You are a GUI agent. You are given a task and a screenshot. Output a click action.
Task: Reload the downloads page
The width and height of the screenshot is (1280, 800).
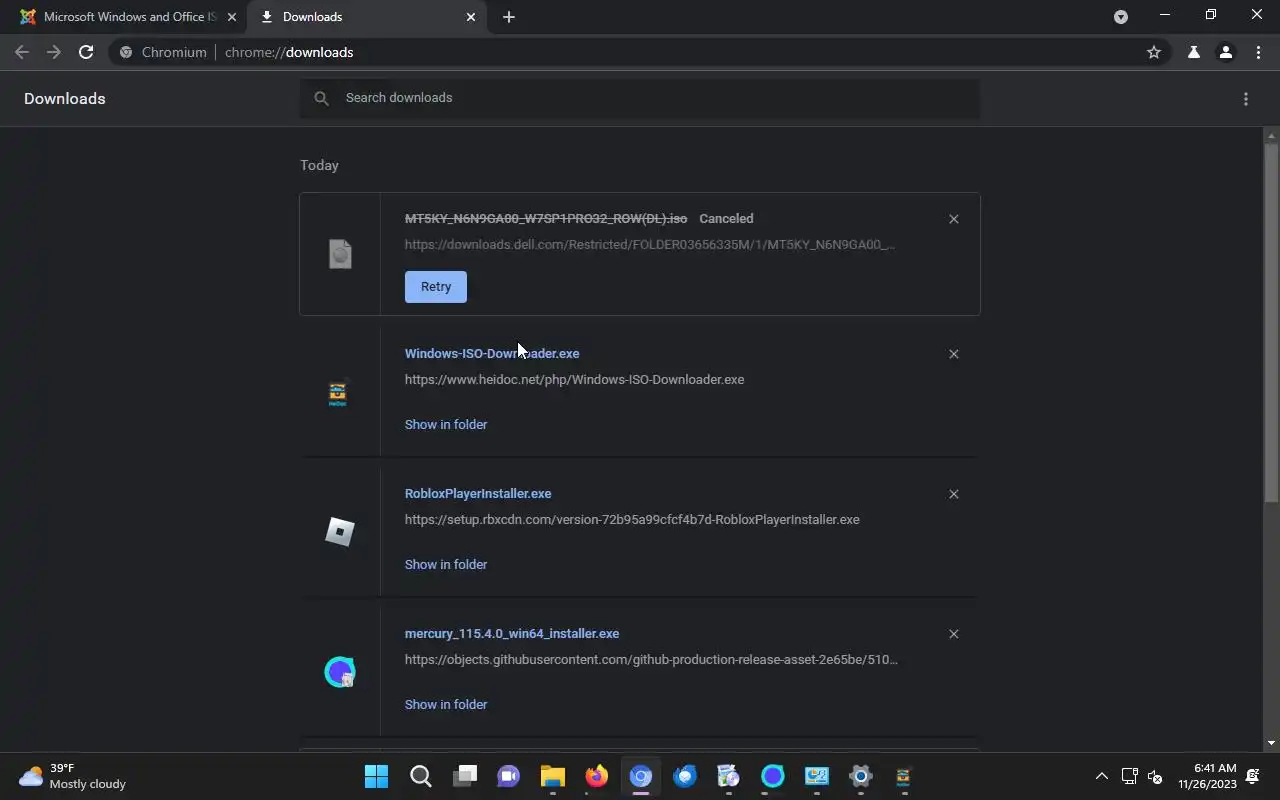[x=86, y=52]
